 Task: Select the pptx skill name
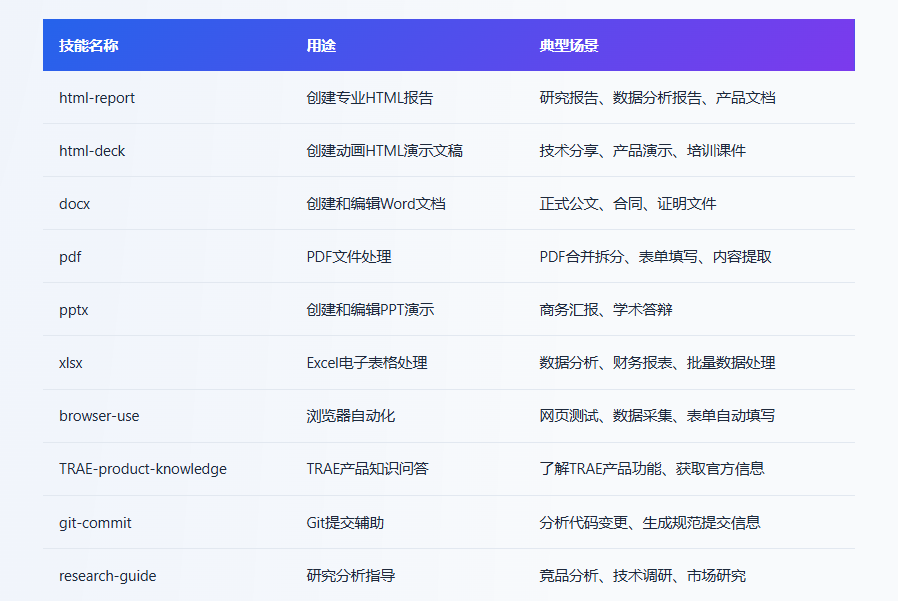point(74,310)
